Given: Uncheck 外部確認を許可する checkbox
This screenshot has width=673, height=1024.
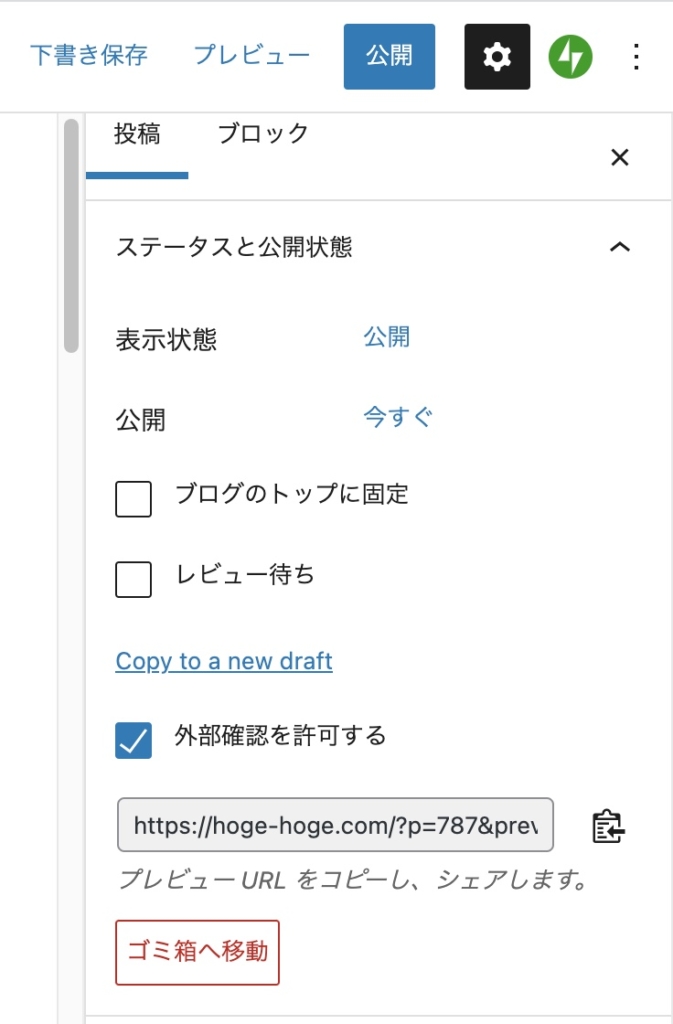Looking at the screenshot, I should coord(134,740).
